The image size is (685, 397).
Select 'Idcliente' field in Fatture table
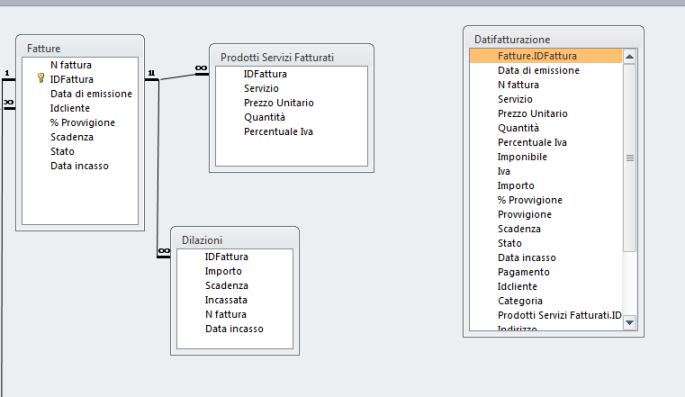(x=70, y=108)
